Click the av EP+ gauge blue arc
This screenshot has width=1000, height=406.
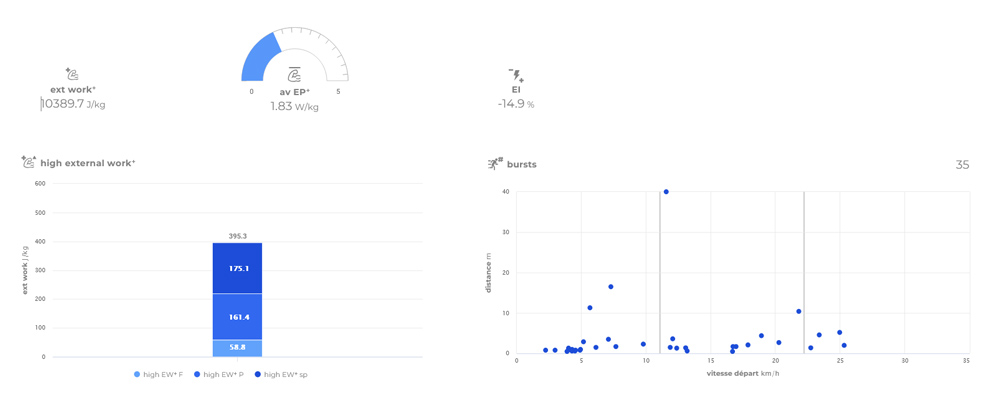pos(259,58)
